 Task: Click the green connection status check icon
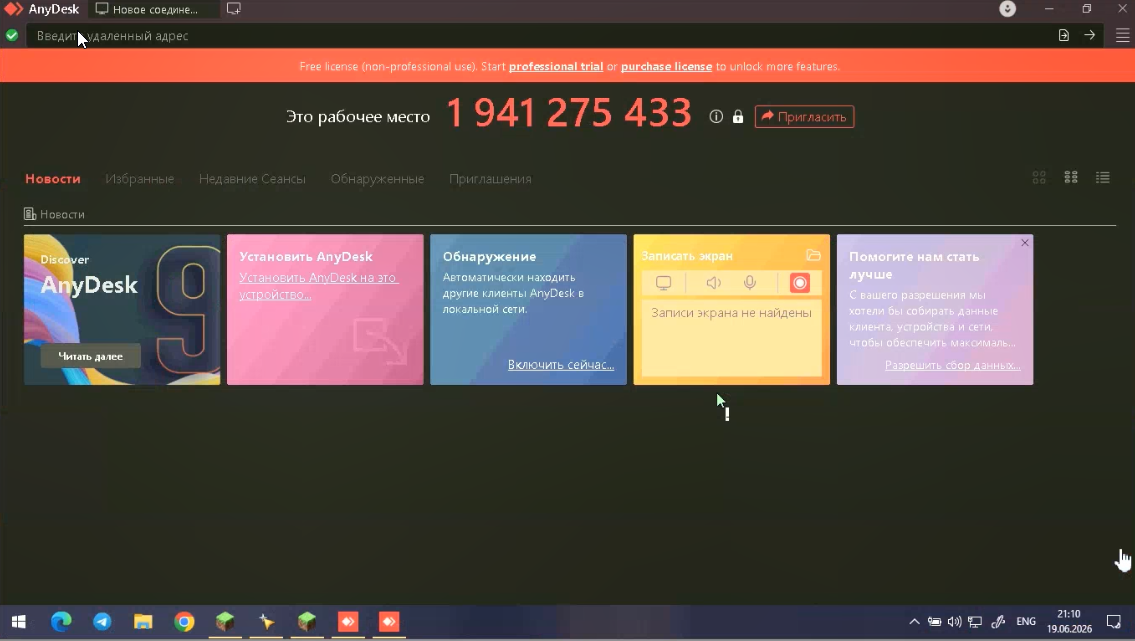(x=12, y=35)
